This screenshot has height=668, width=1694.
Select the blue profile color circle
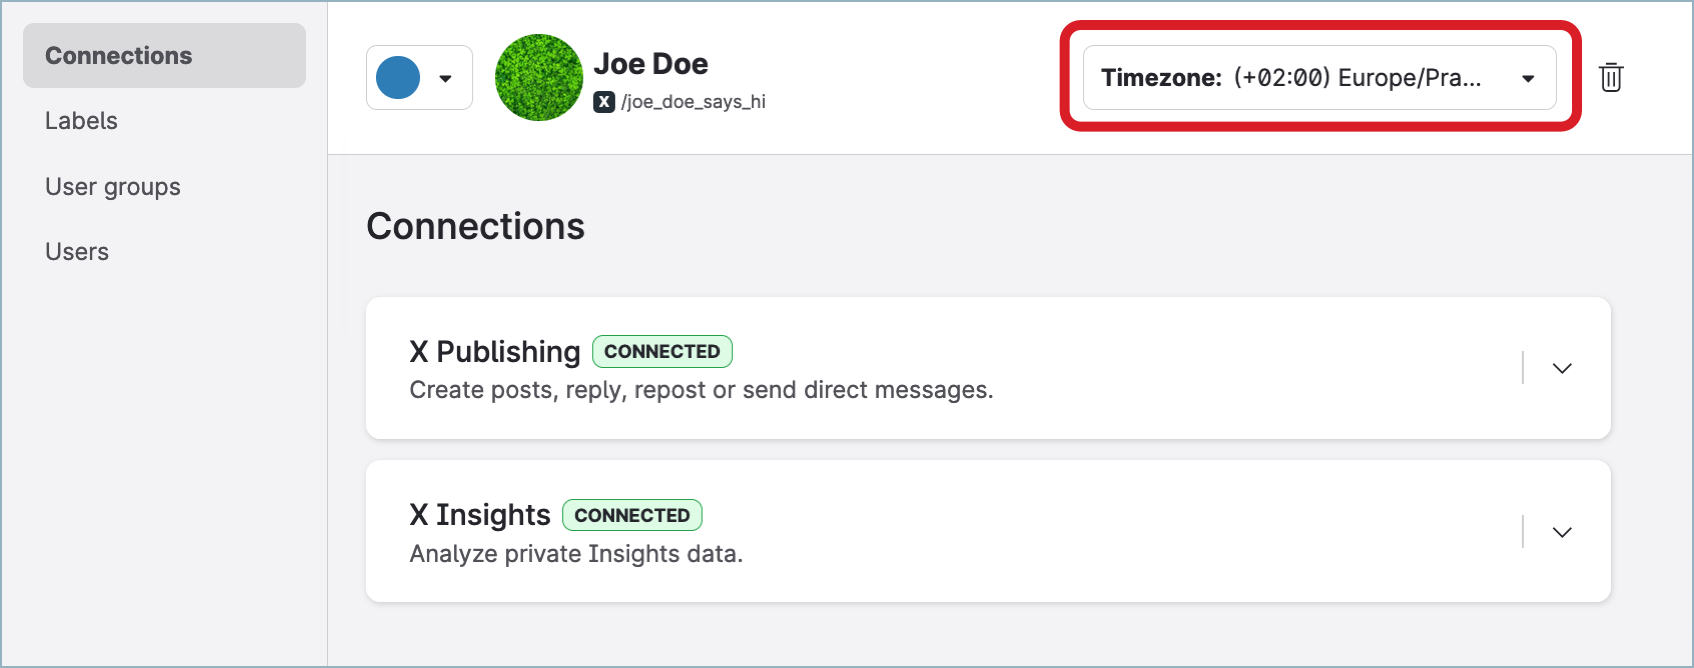click(398, 78)
